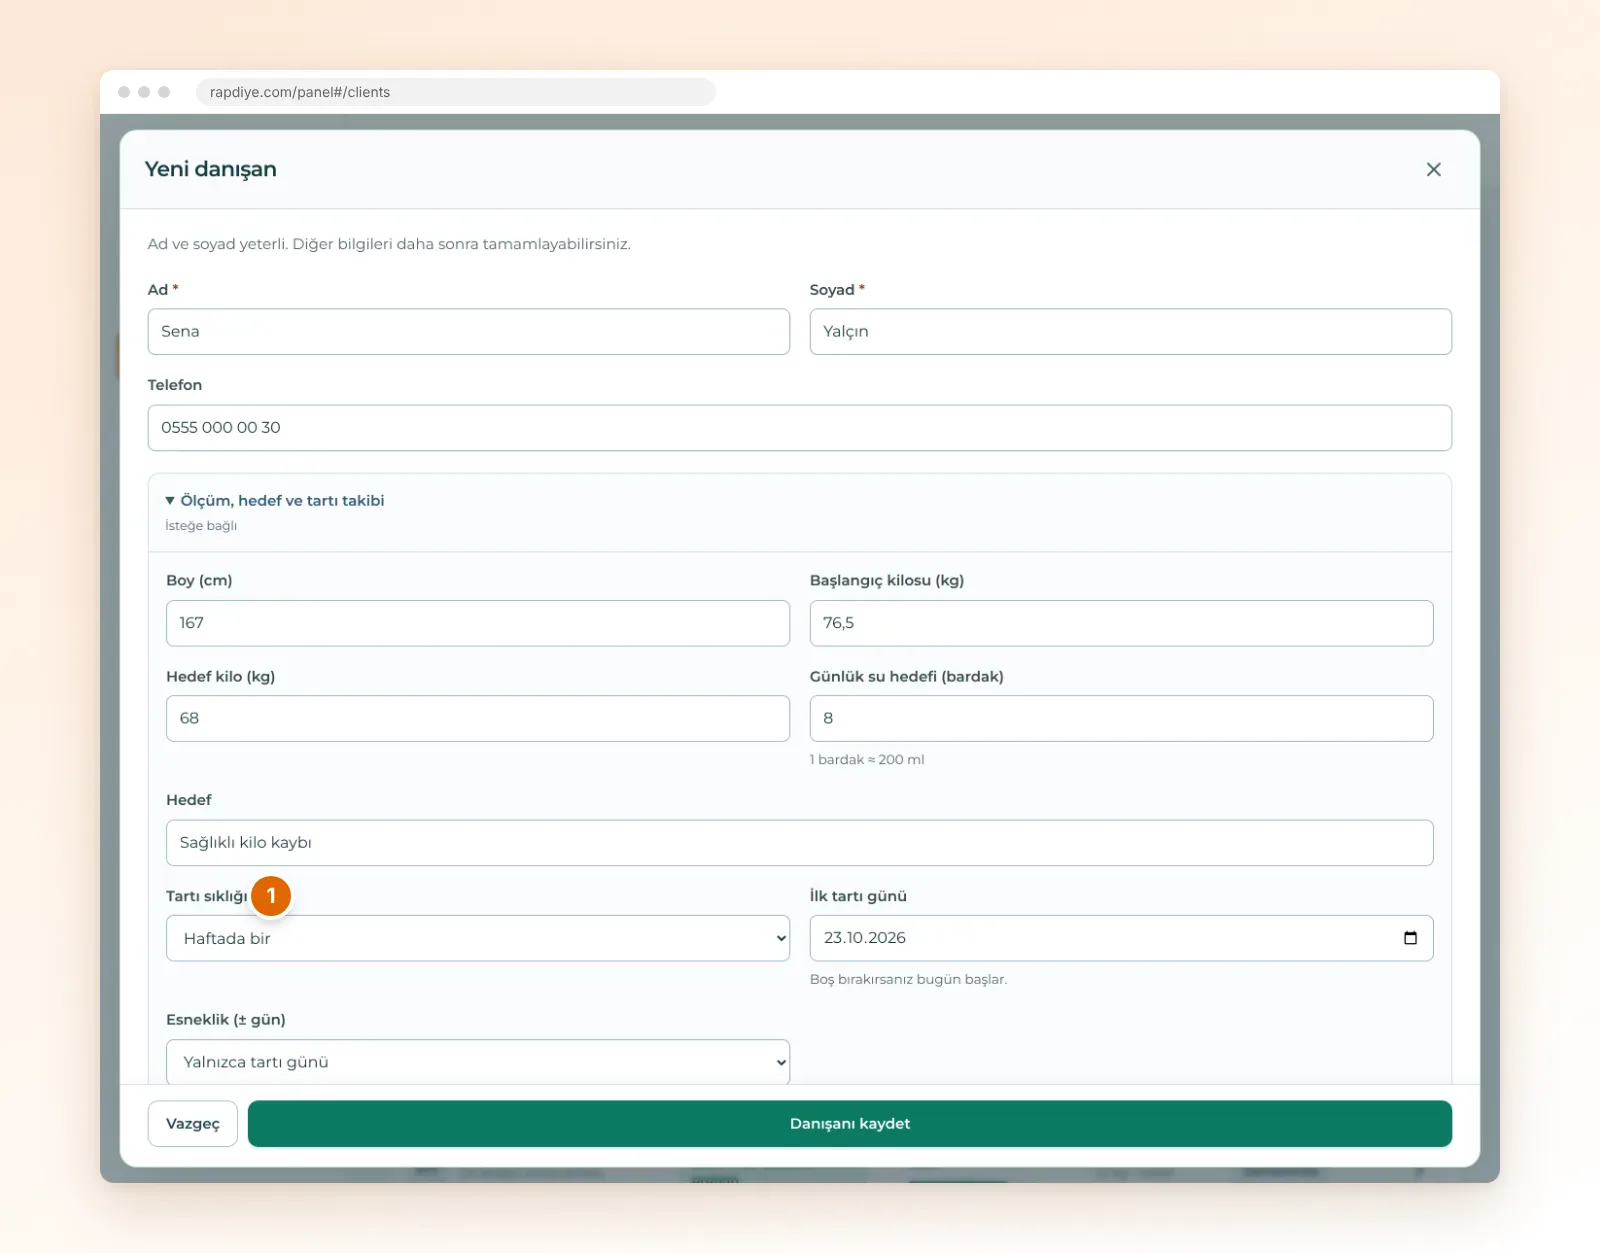Image resolution: width=1600 pixels, height=1253 pixels.
Task: Click into the Telefon field
Action: pyautogui.click(x=800, y=428)
